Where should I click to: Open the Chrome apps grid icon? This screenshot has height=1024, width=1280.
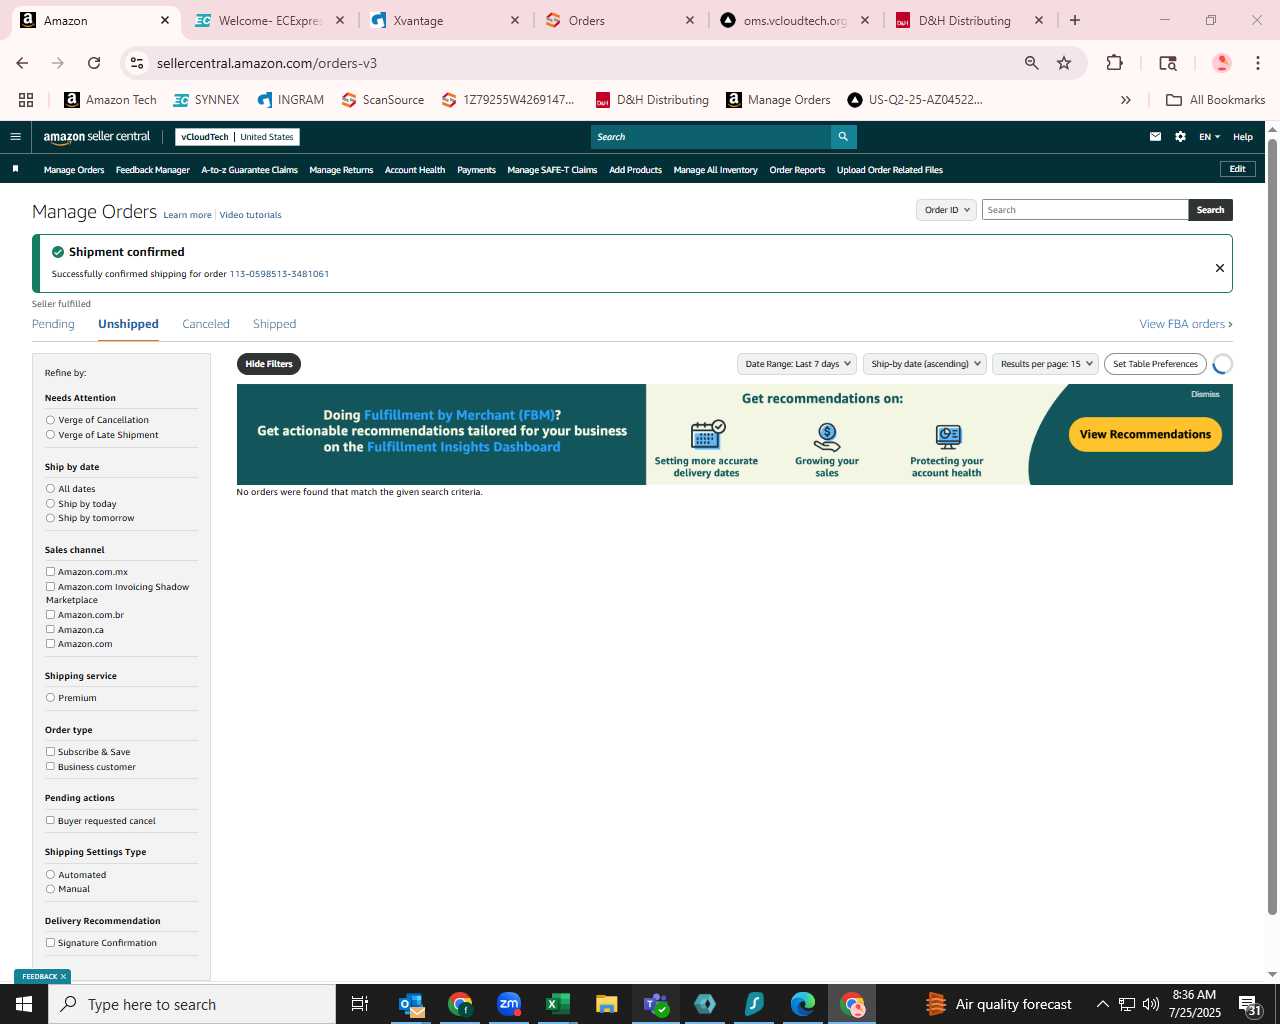[x=26, y=100]
